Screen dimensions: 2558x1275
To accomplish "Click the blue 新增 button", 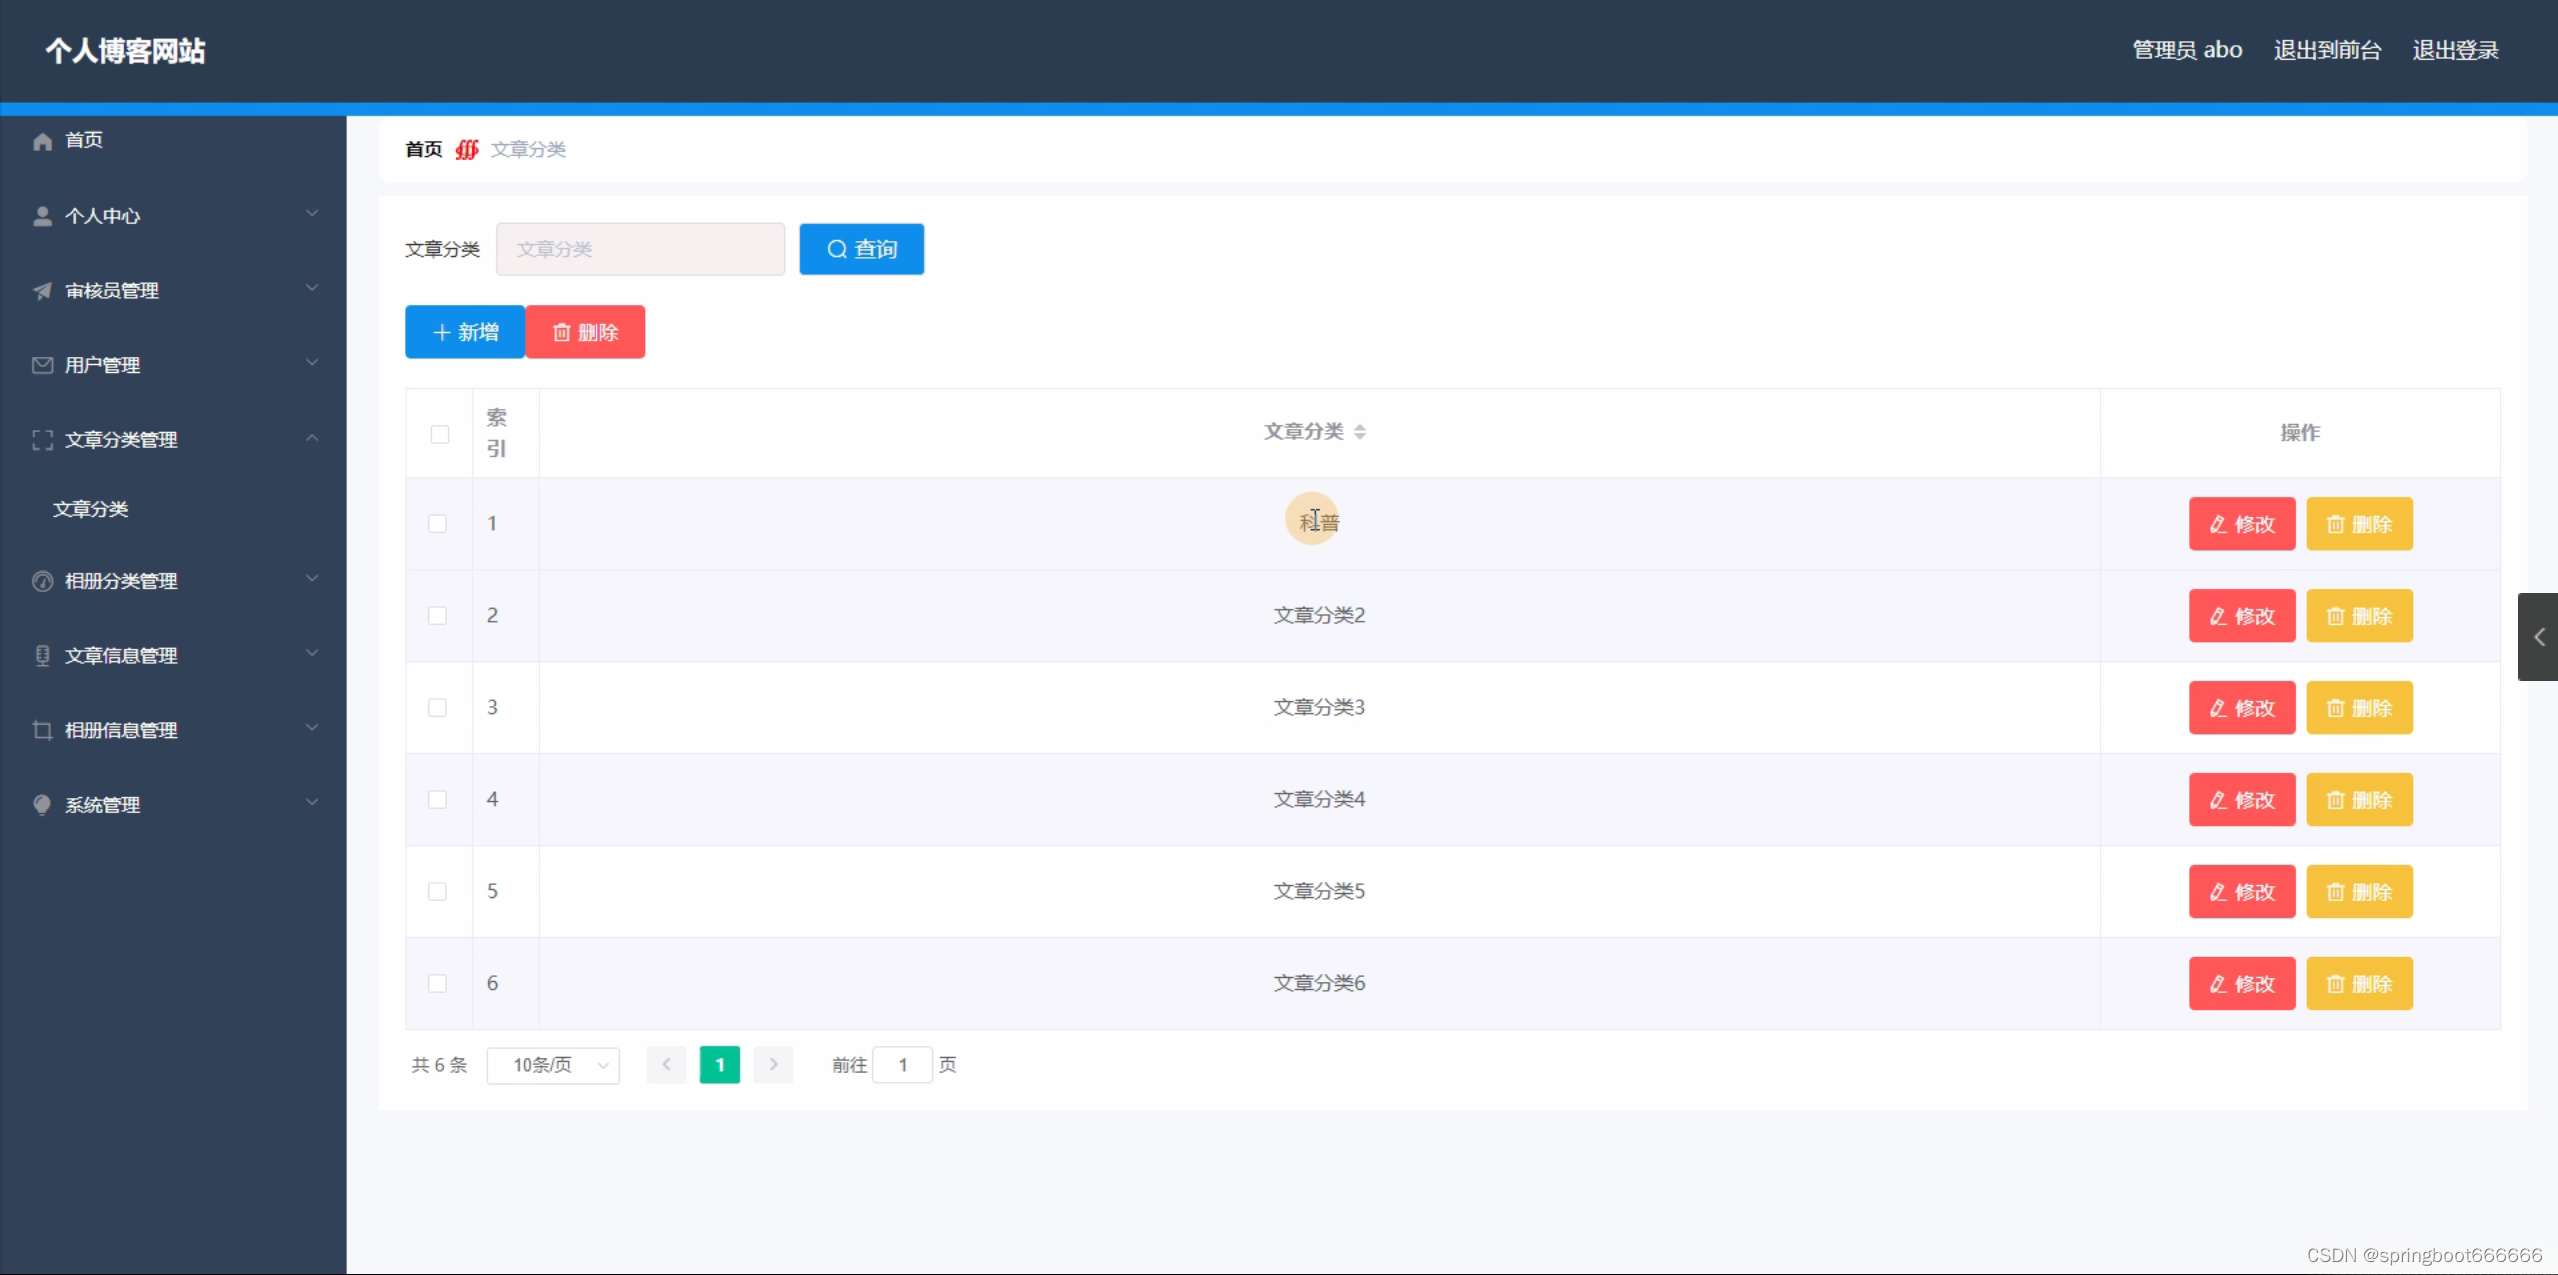I will (x=465, y=332).
